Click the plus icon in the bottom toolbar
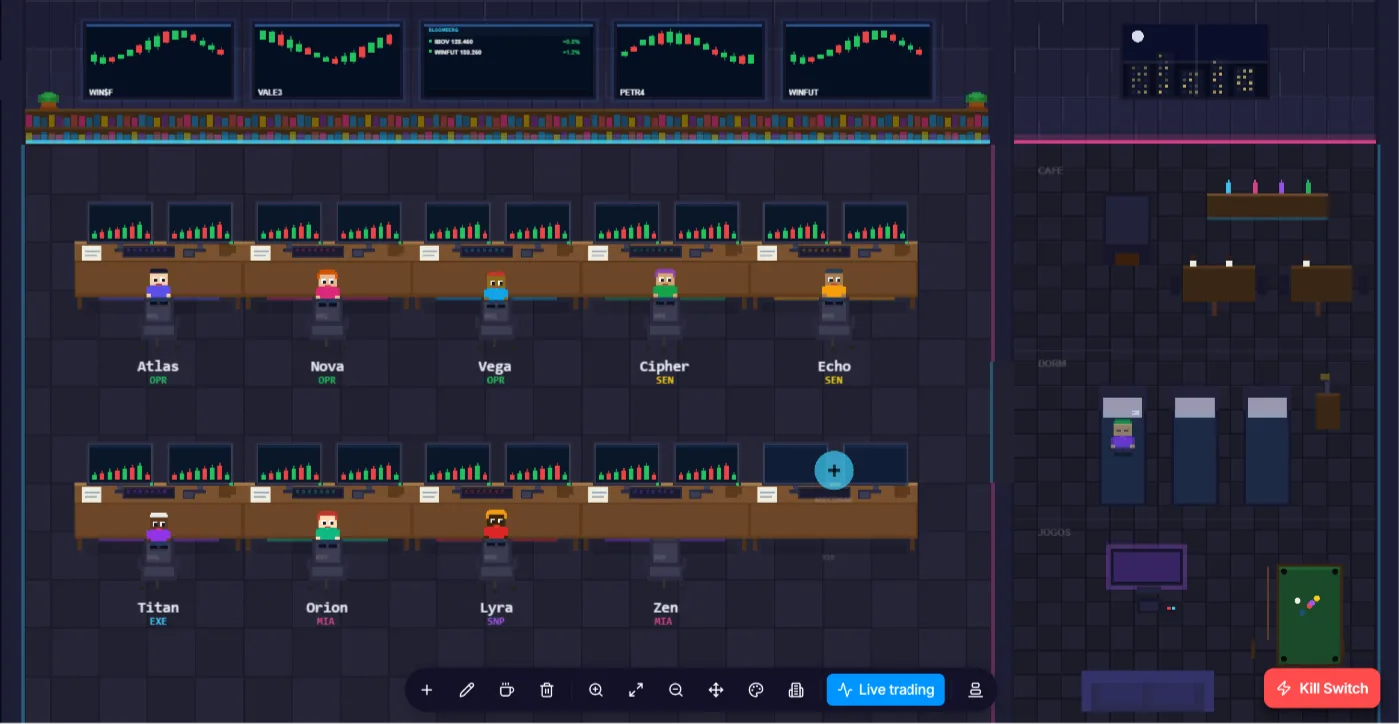 coord(427,690)
